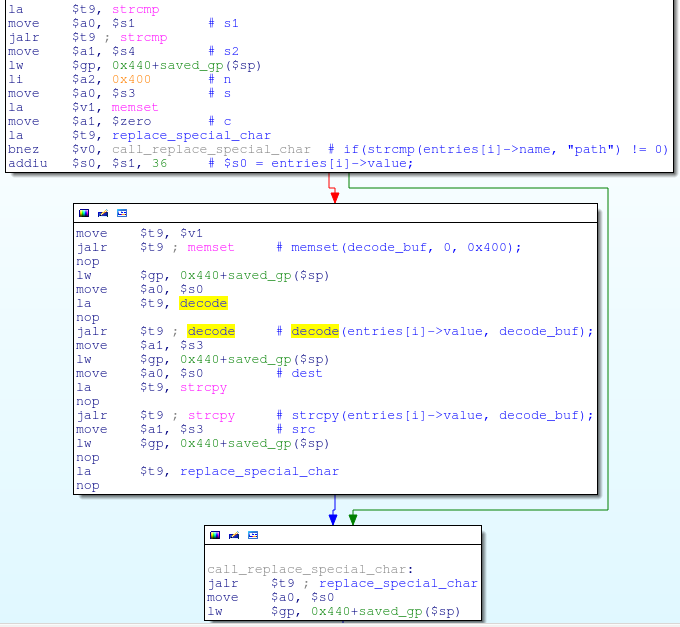Image resolution: width=680 pixels, height=627 pixels.
Task: Click the list-view icon on the decode block header
Action: [122, 213]
